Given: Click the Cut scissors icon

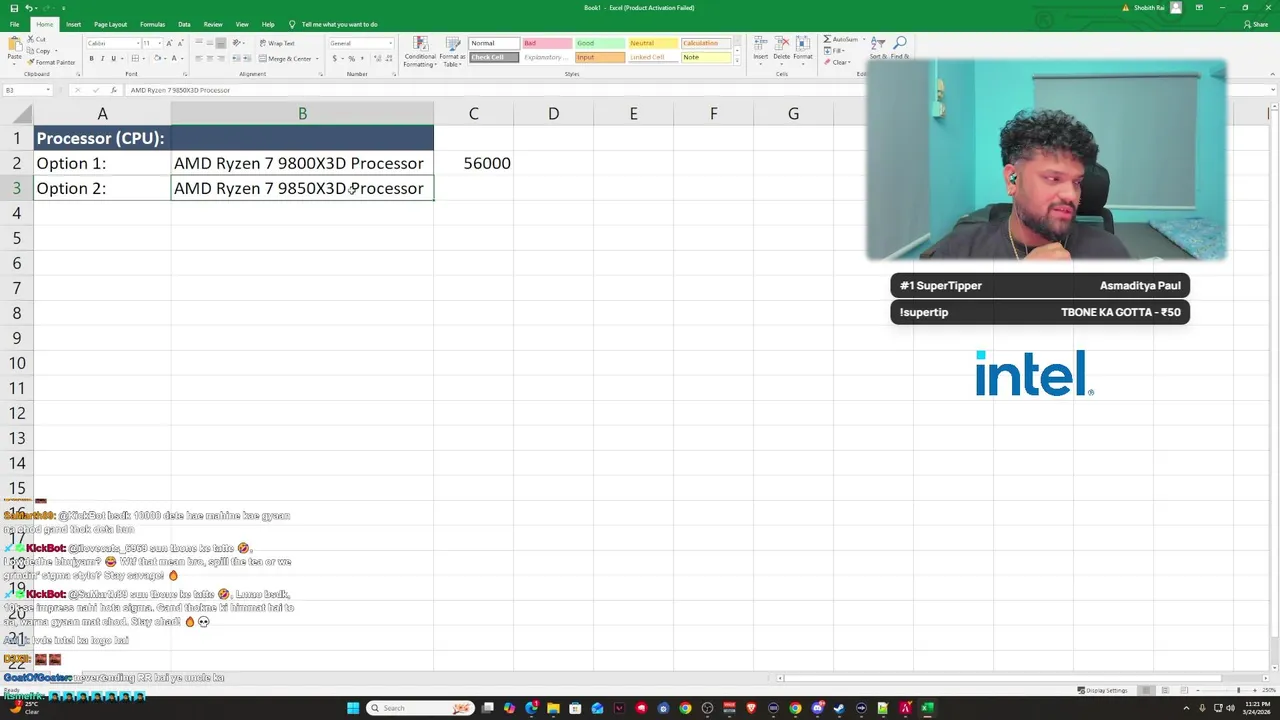Looking at the screenshot, I should coord(31,39).
